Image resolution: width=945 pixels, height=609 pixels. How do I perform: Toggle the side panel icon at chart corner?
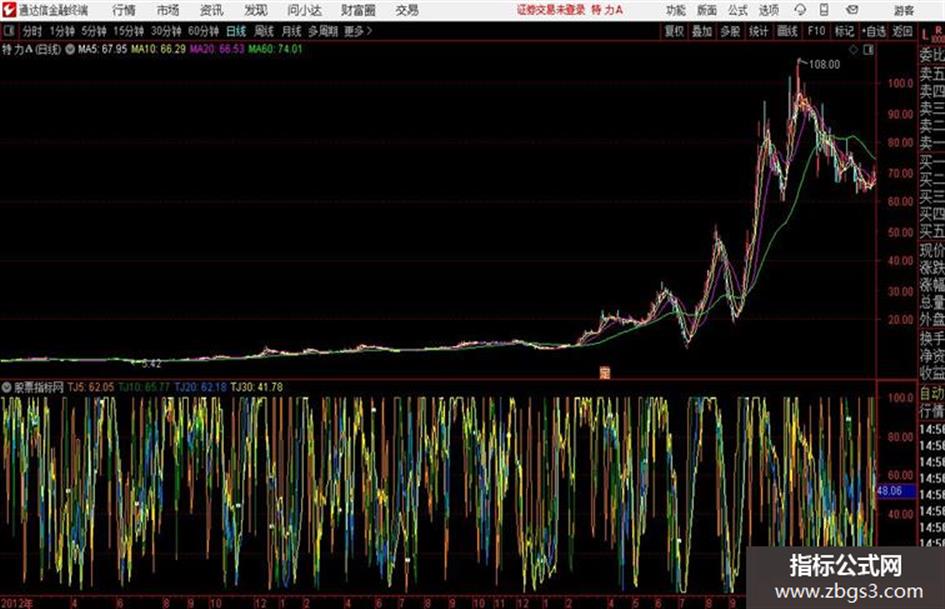pos(868,50)
